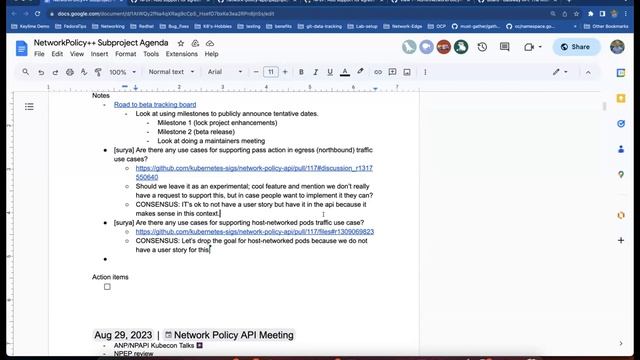
Task: Hide side panel using bottom chevron
Action: point(621,343)
